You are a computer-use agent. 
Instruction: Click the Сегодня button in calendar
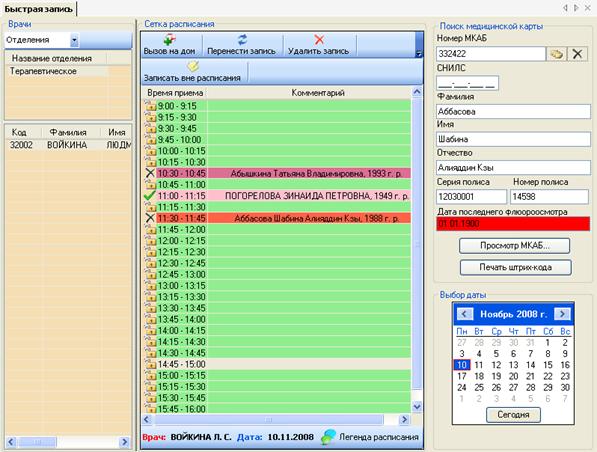[x=513, y=415]
